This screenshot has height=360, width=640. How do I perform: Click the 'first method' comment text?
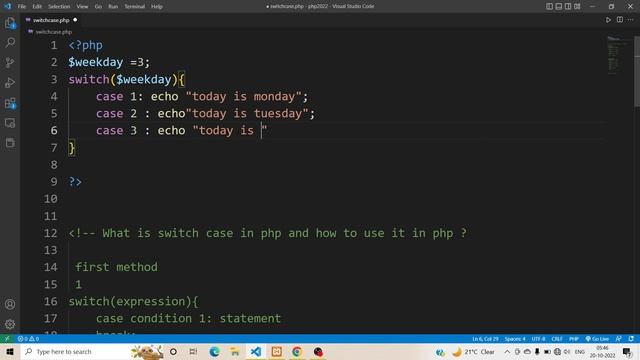[116, 267]
